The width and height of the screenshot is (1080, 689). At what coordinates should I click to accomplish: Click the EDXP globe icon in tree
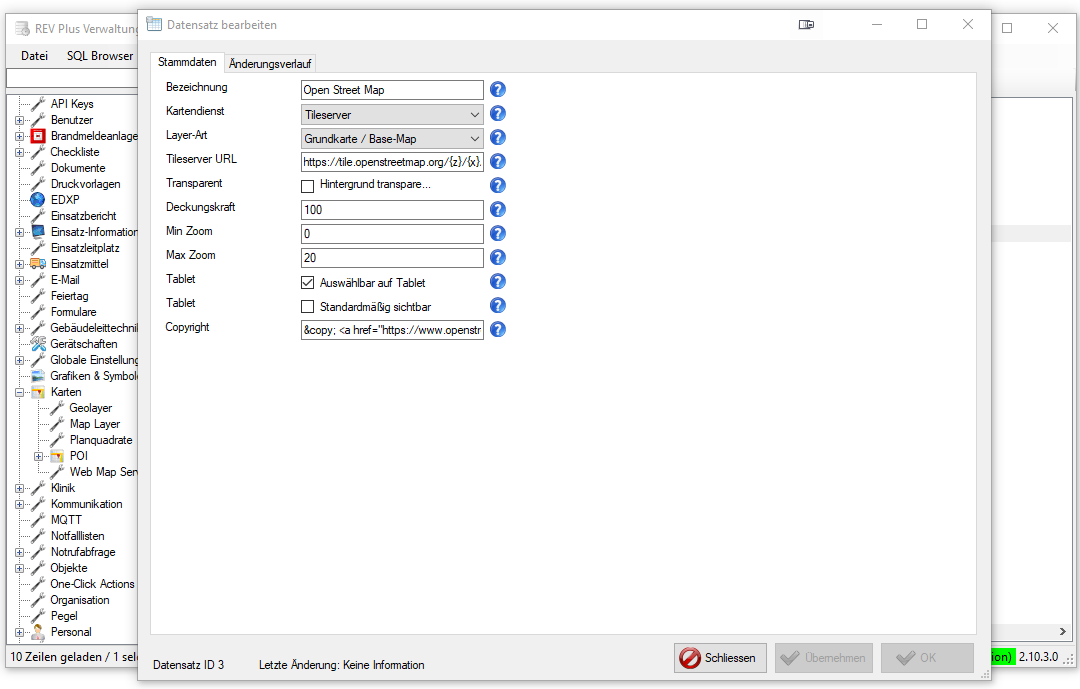click(x=38, y=200)
